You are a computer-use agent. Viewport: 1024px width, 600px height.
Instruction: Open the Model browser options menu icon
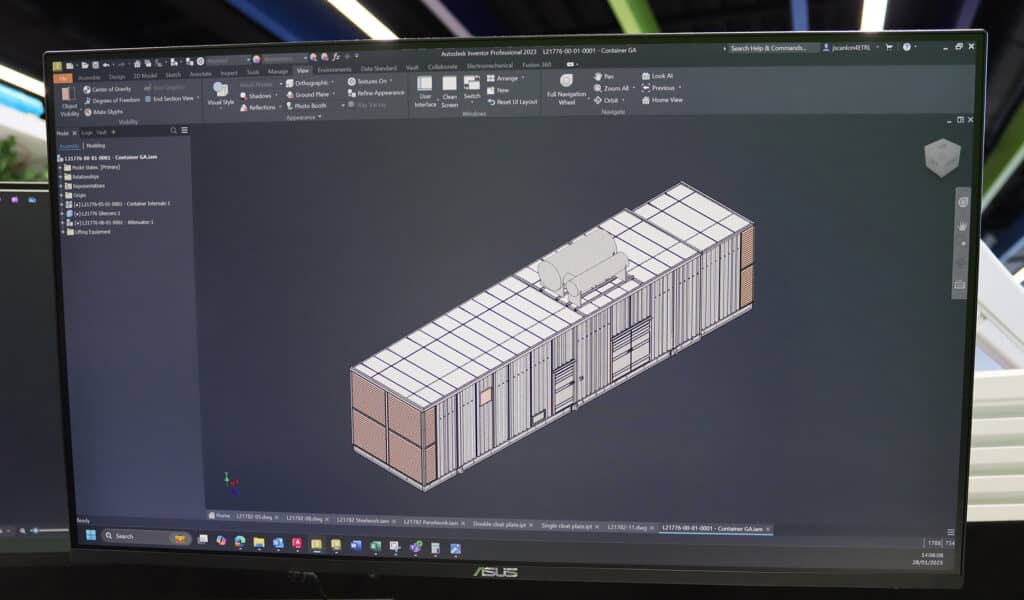185,131
